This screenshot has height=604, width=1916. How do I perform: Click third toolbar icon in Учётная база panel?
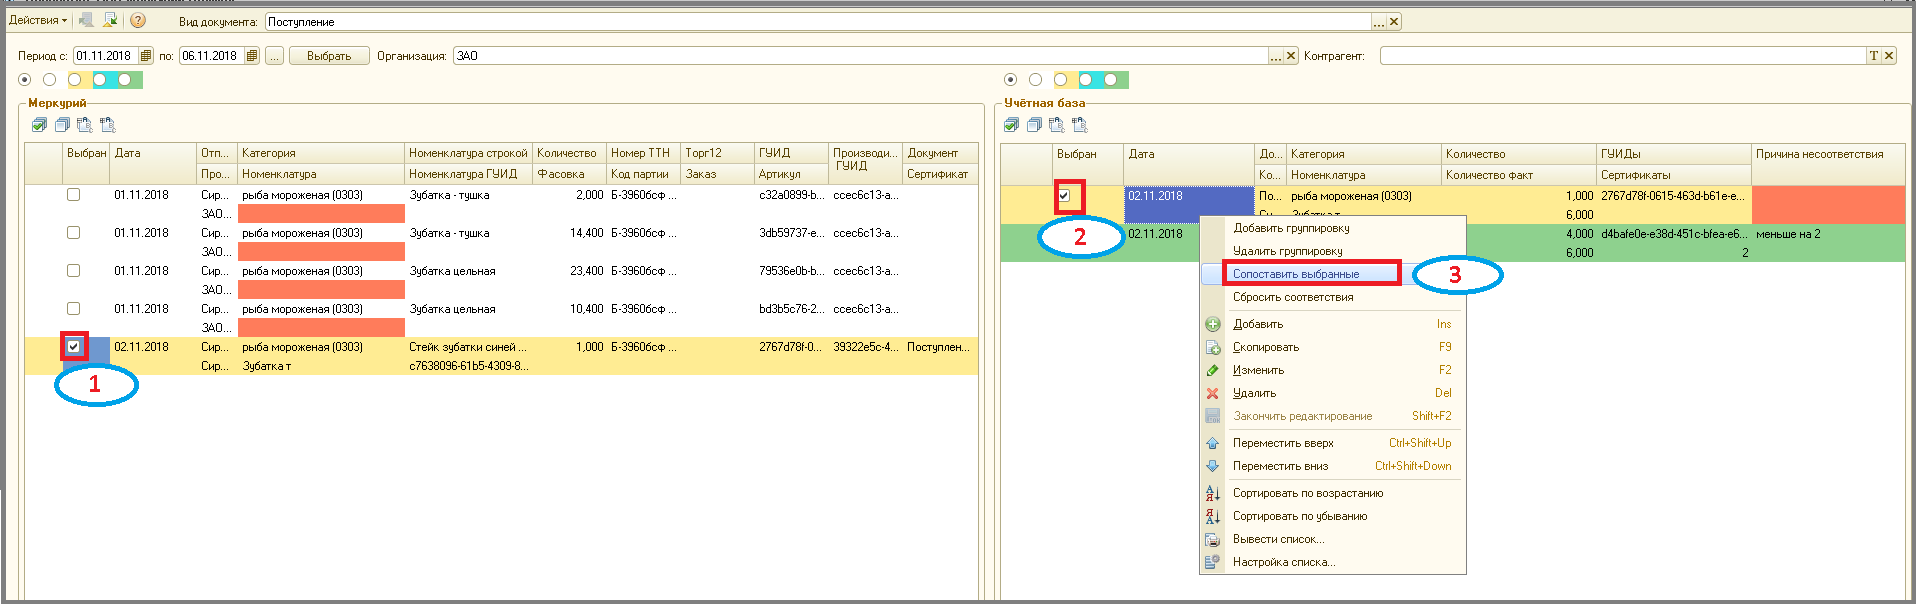click(1057, 125)
